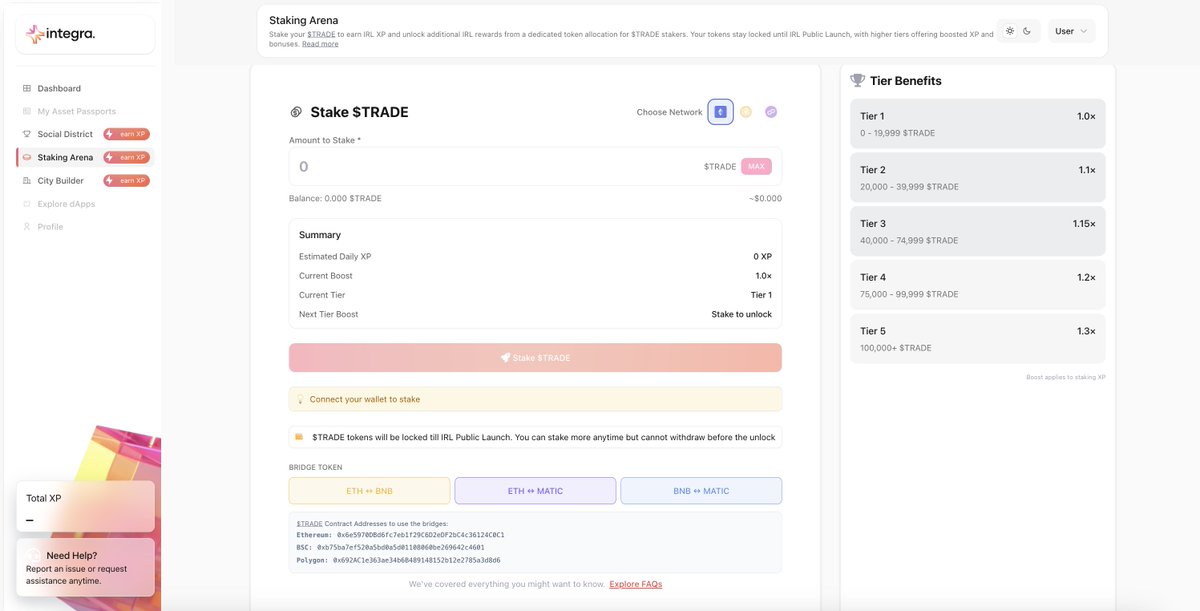Select the Tier 2 benefits card

(977, 178)
